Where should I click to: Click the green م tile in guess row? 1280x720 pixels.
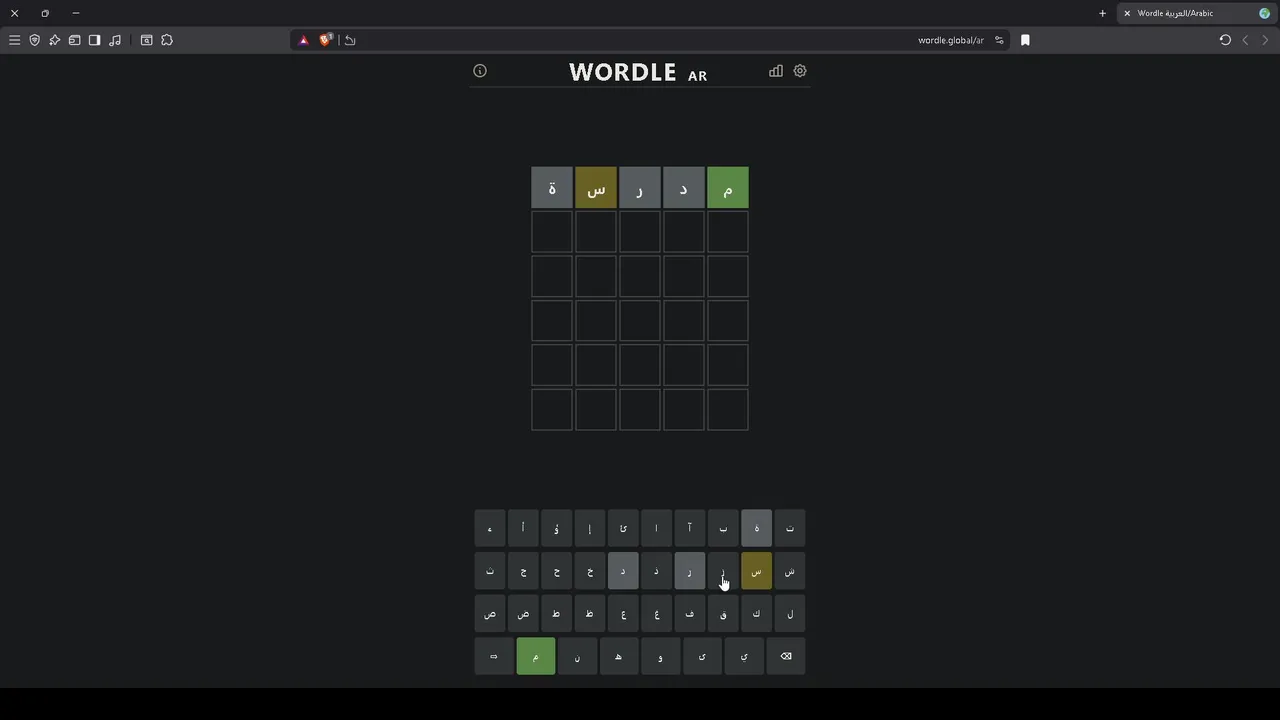(728, 188)
